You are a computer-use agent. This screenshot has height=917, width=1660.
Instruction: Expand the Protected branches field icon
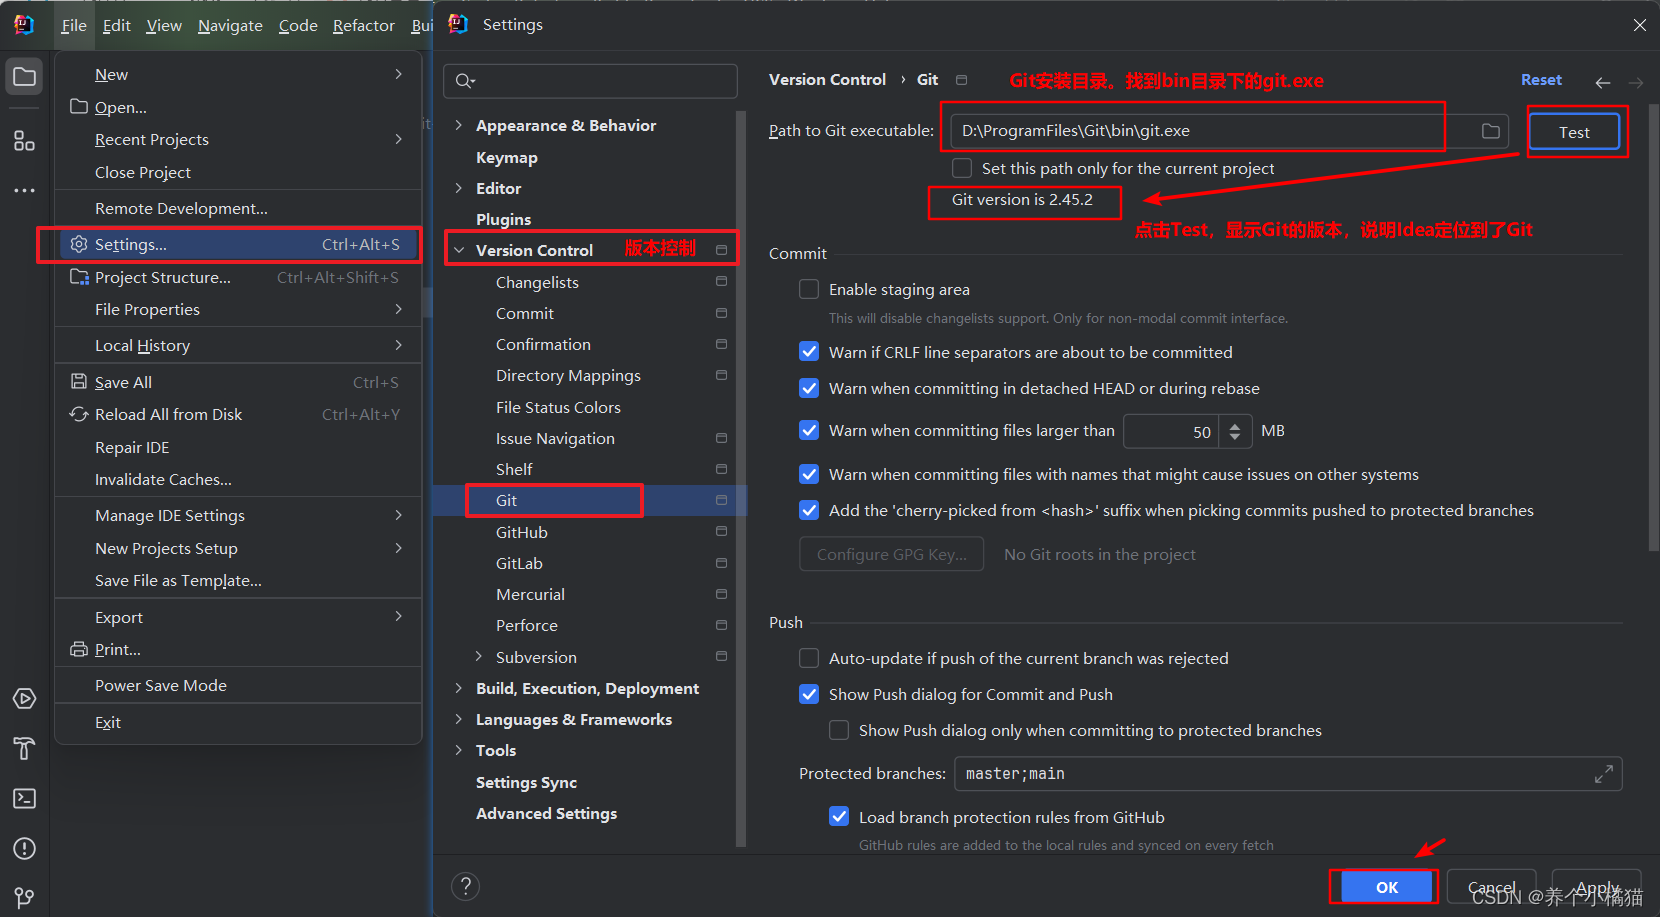pyautogui.click(x=1603, y=774)
